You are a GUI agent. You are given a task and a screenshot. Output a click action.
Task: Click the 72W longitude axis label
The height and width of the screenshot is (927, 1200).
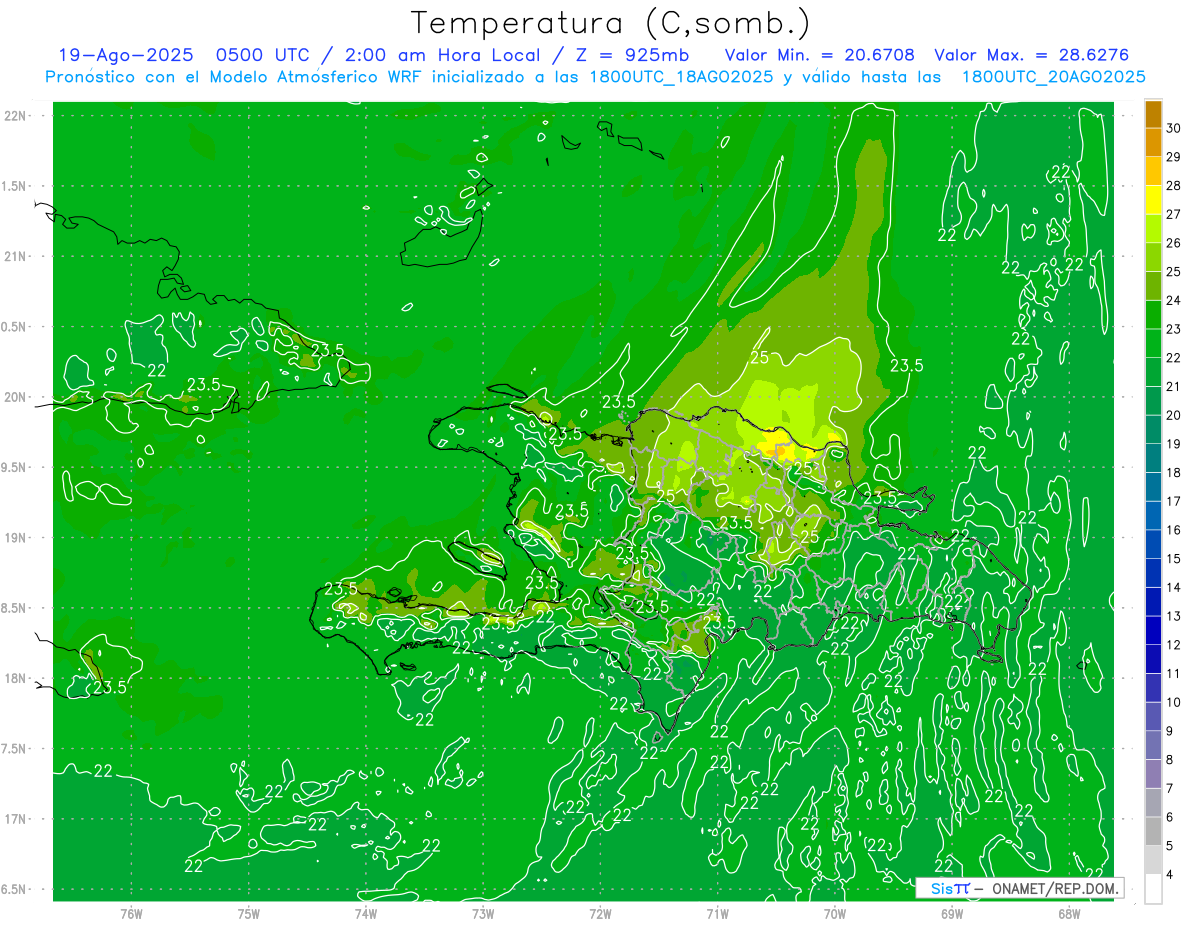[600, 913]
